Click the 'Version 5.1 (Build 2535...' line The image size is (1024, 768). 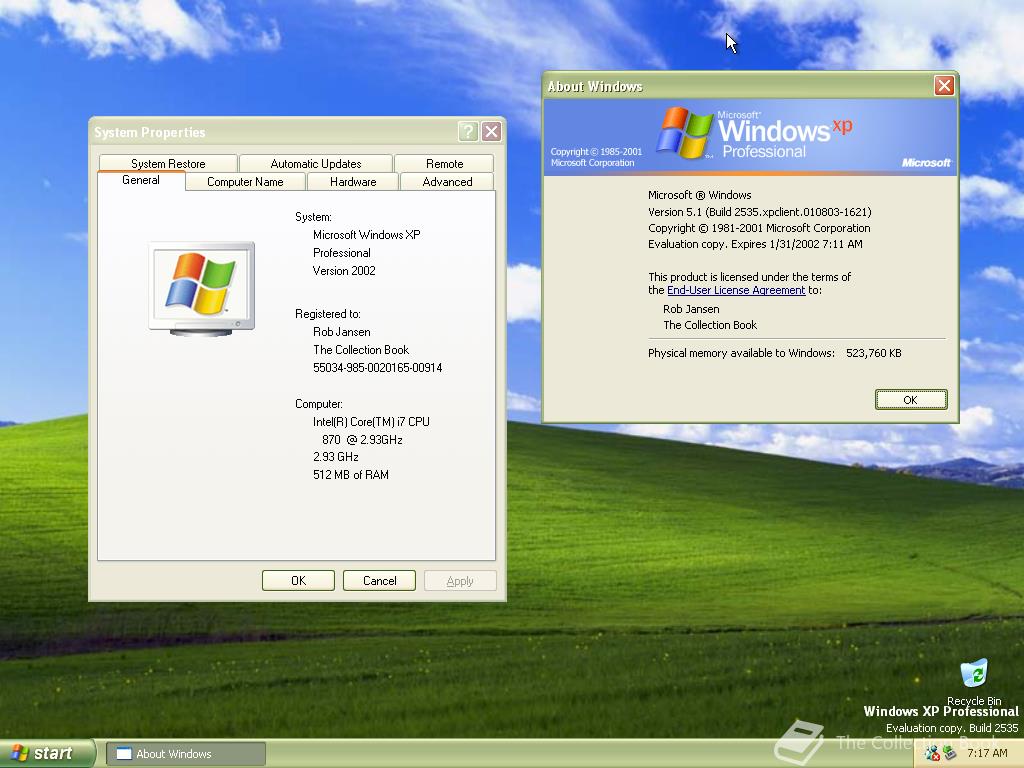coord(760,212)
